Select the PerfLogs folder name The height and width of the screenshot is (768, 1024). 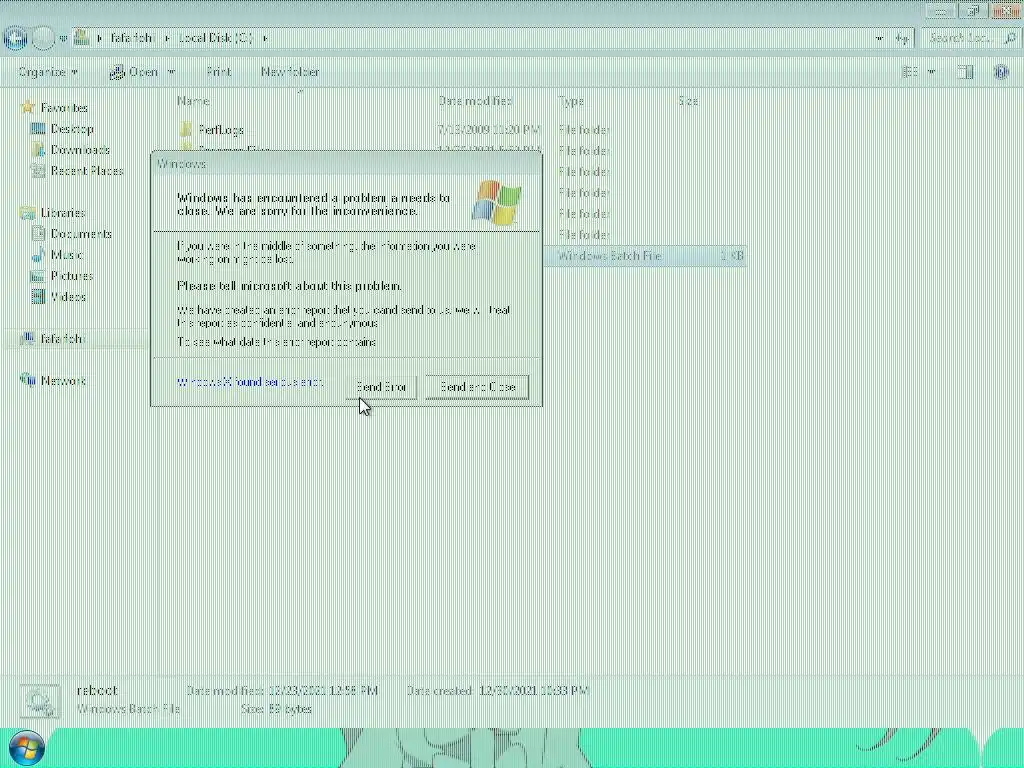tap(221, 129)
